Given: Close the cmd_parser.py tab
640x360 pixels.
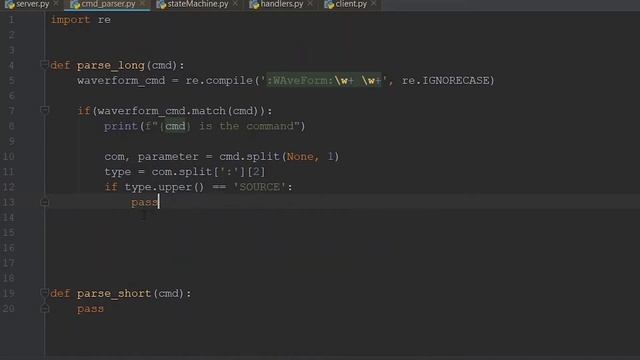Looking at the screenshot, I should pos(142,4).
